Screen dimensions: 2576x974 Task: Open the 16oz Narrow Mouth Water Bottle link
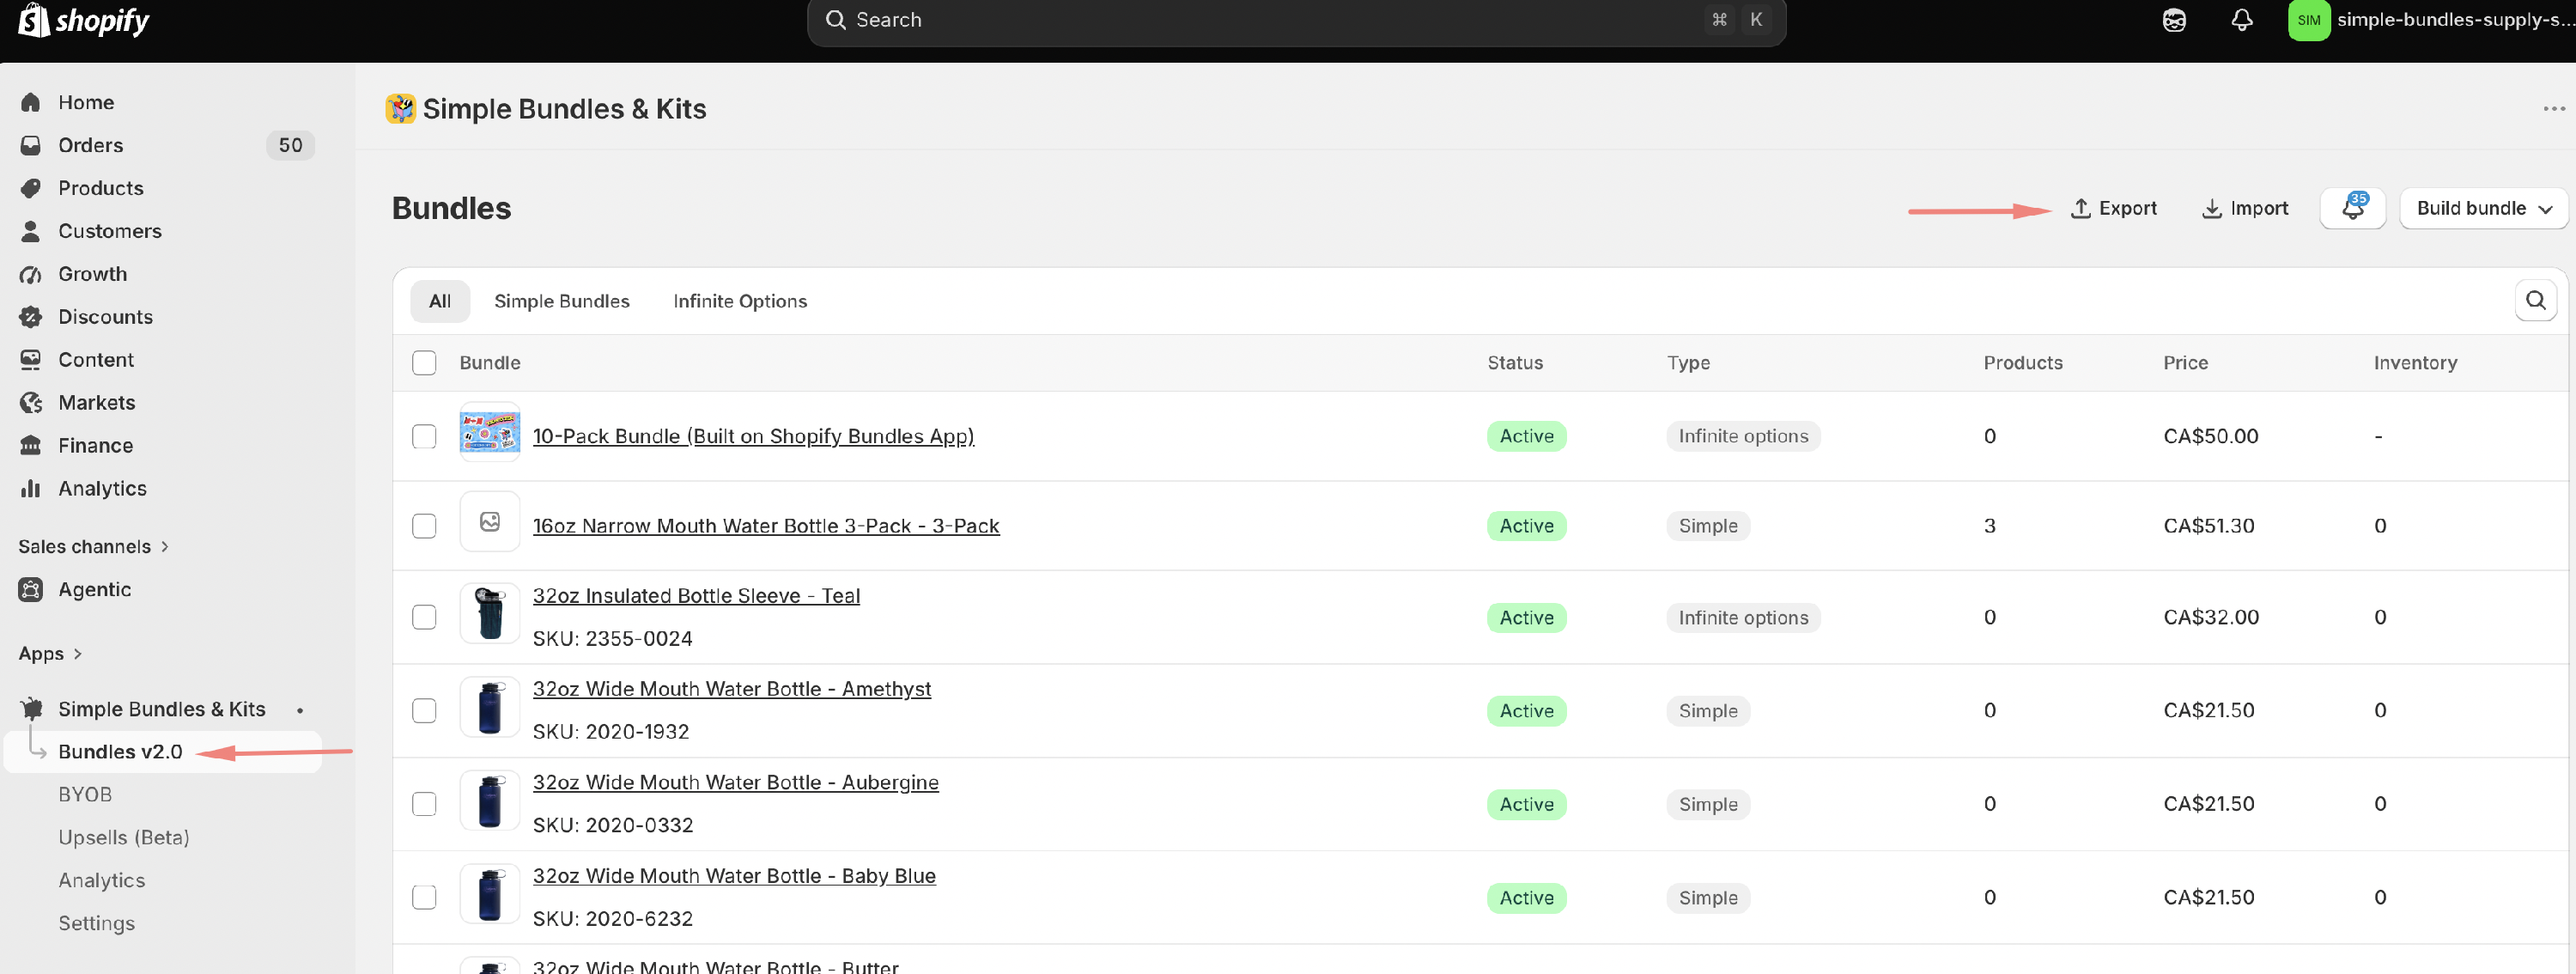coord(765,526)
